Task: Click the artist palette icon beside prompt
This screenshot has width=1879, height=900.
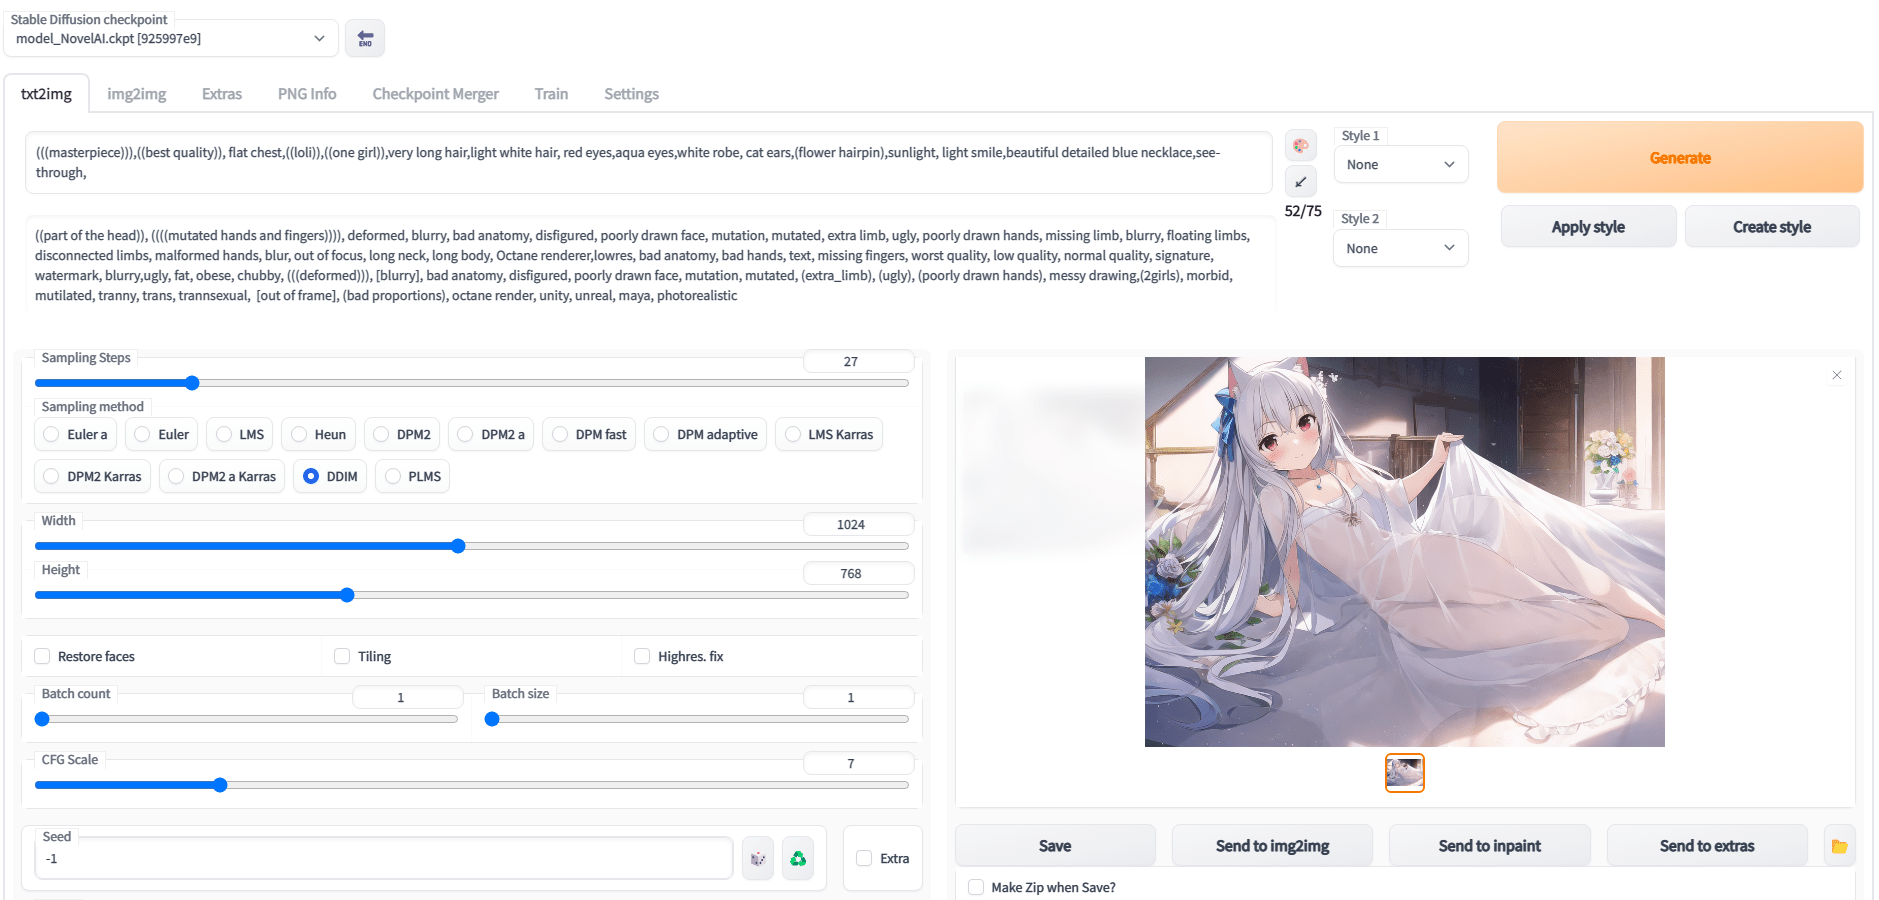Action: click(x=1300, y=146)
